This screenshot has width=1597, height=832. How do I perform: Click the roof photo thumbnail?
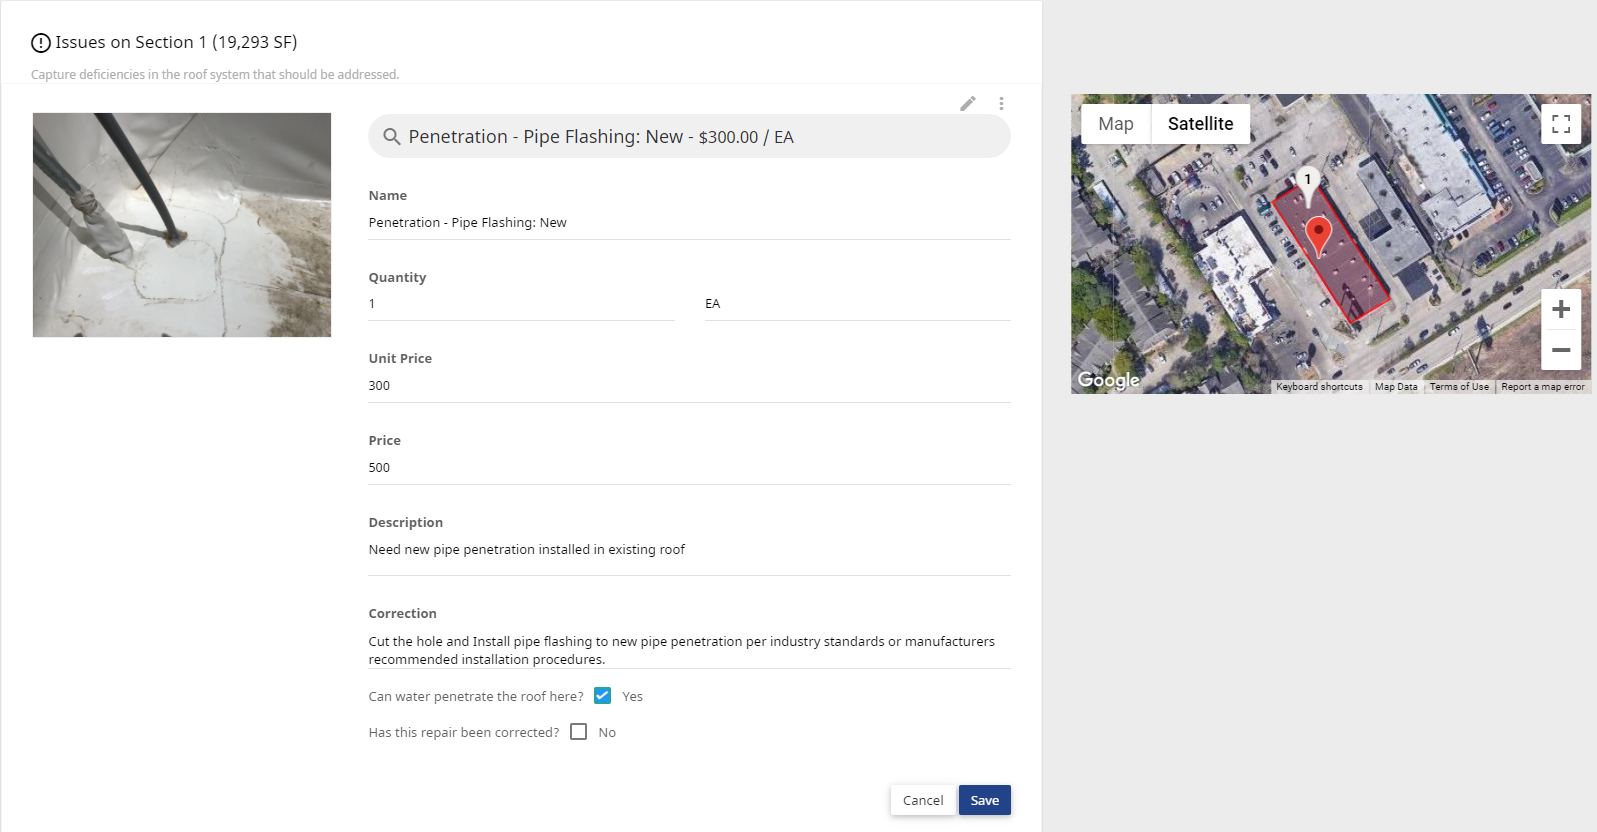coord(182,225)
